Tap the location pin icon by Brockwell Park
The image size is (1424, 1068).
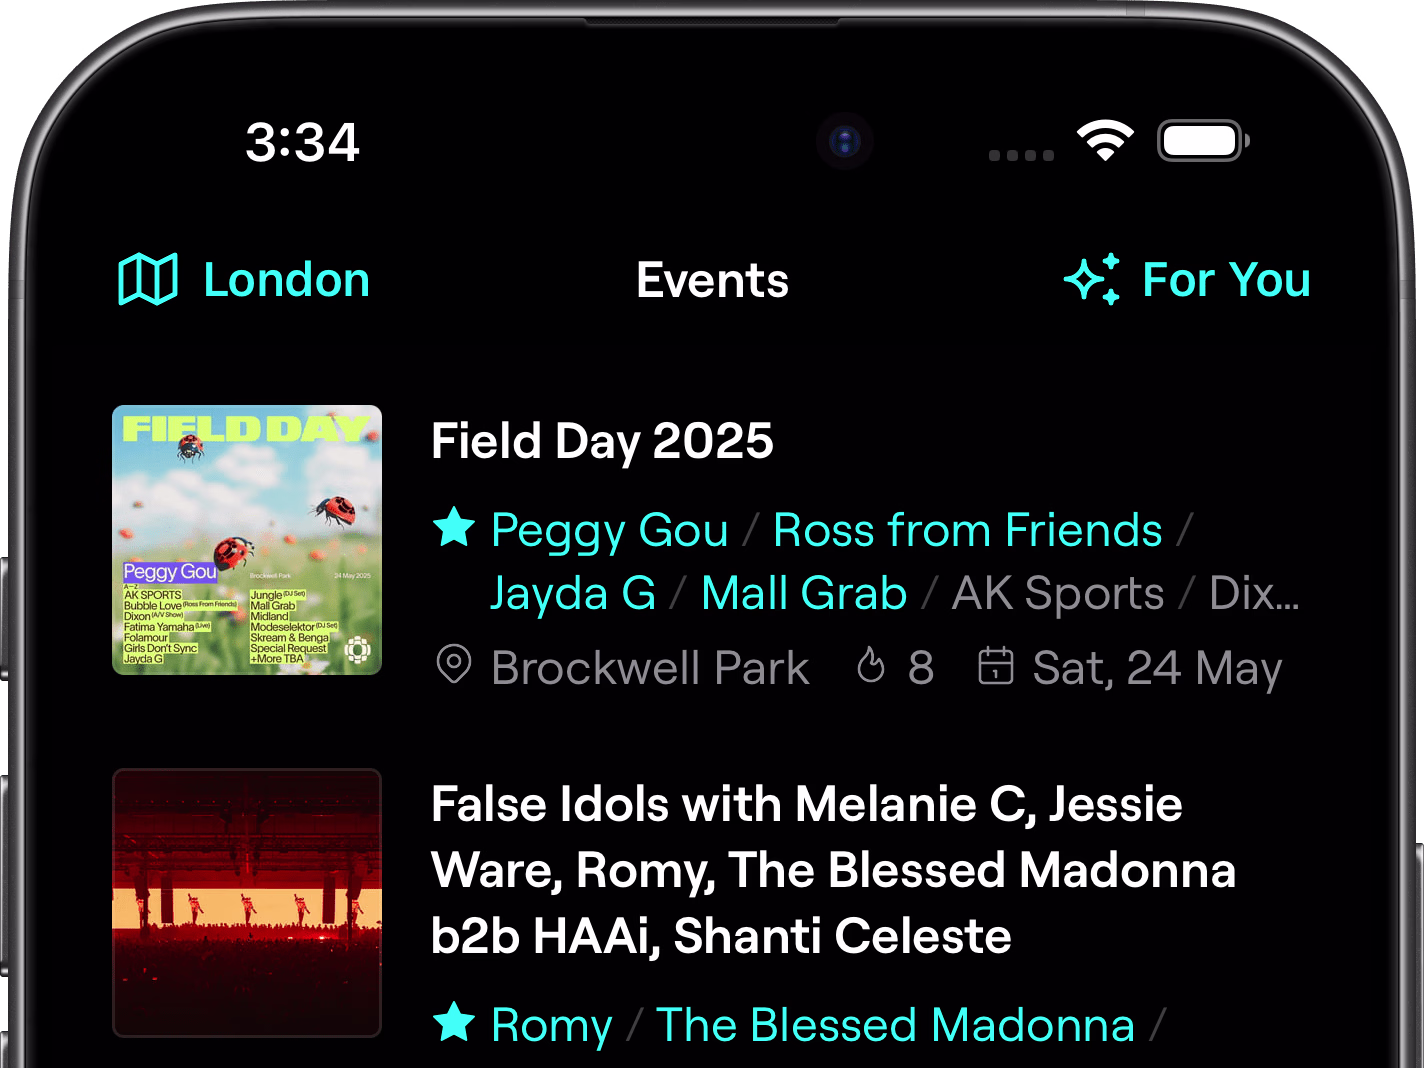[454, 665]
